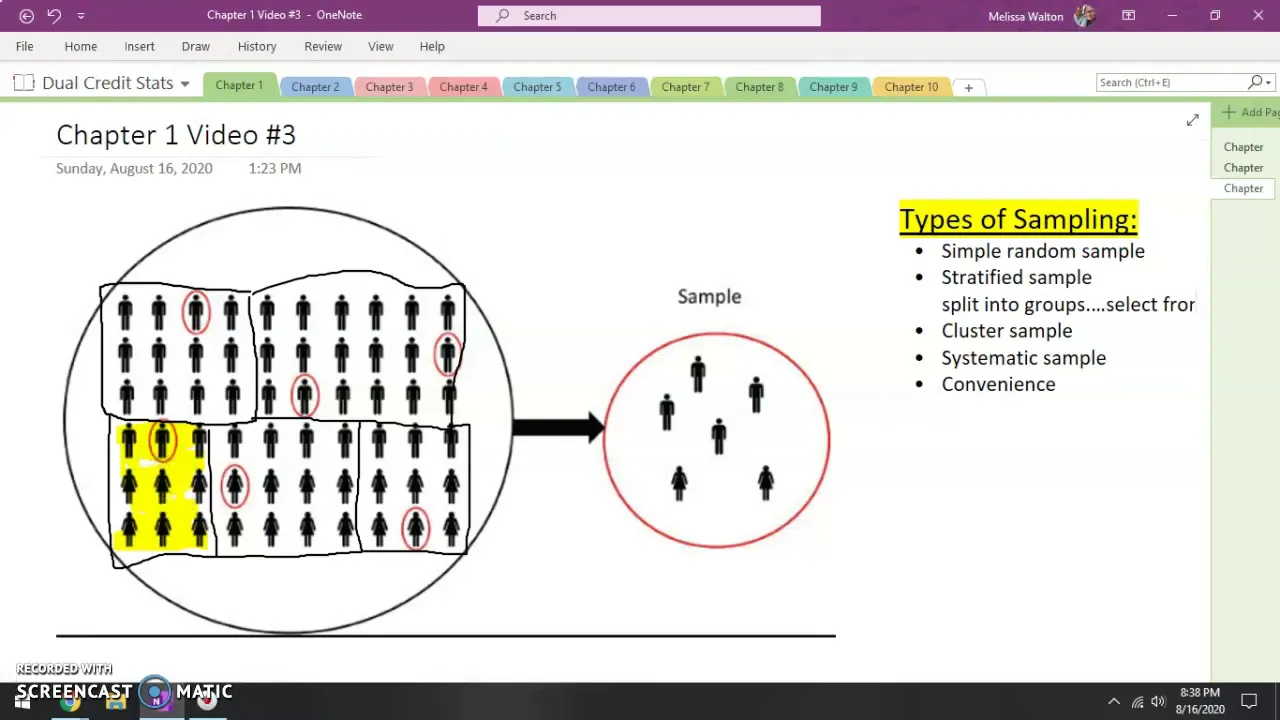Click the Systematic sample bullet
This screenshot has width=1280, height=720.
[1024, 358]
